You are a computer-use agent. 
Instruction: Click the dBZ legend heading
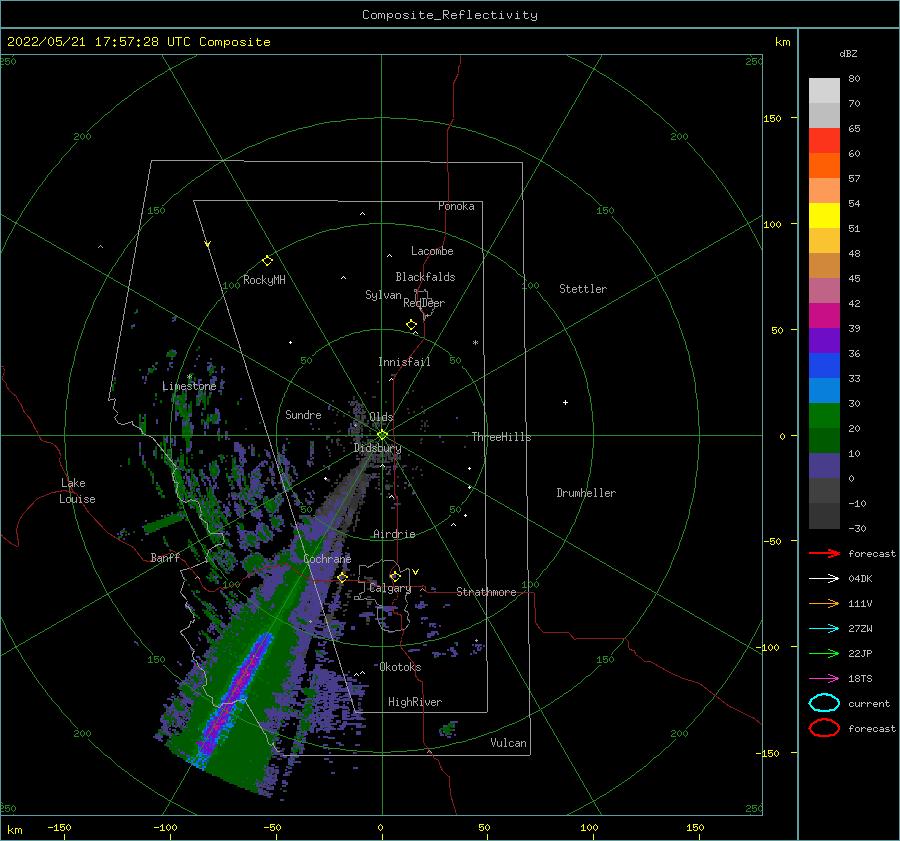tap(848, 53)
